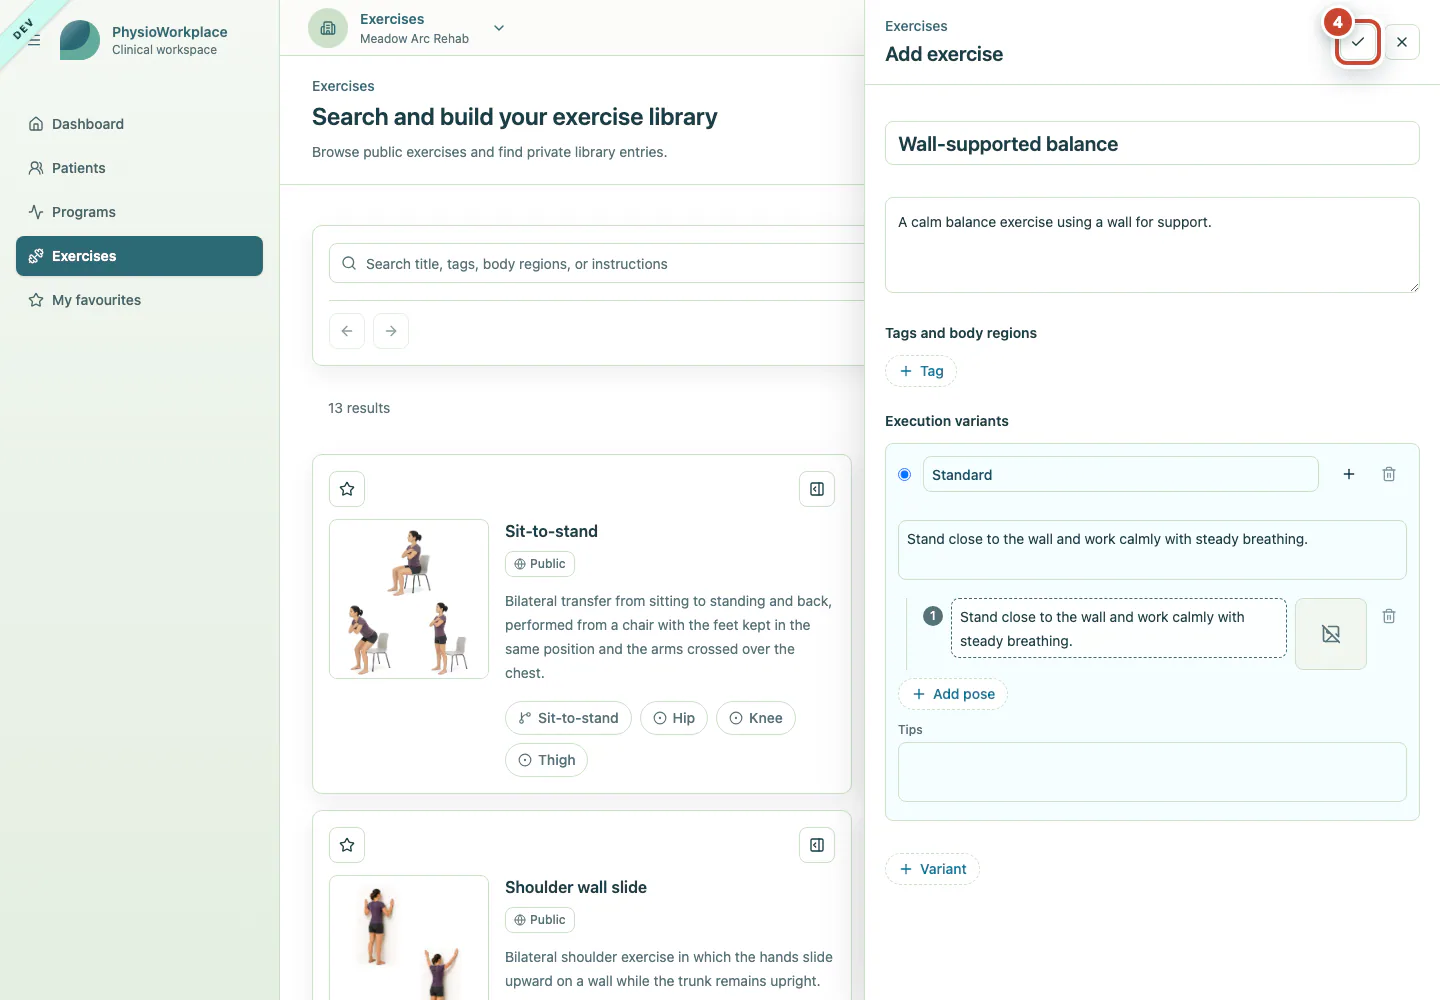Filter by the Sit-to-stand tag chip
The height and width of the screenshot is (1000, 1440).
pyautogui.click(x=568, y=718)
